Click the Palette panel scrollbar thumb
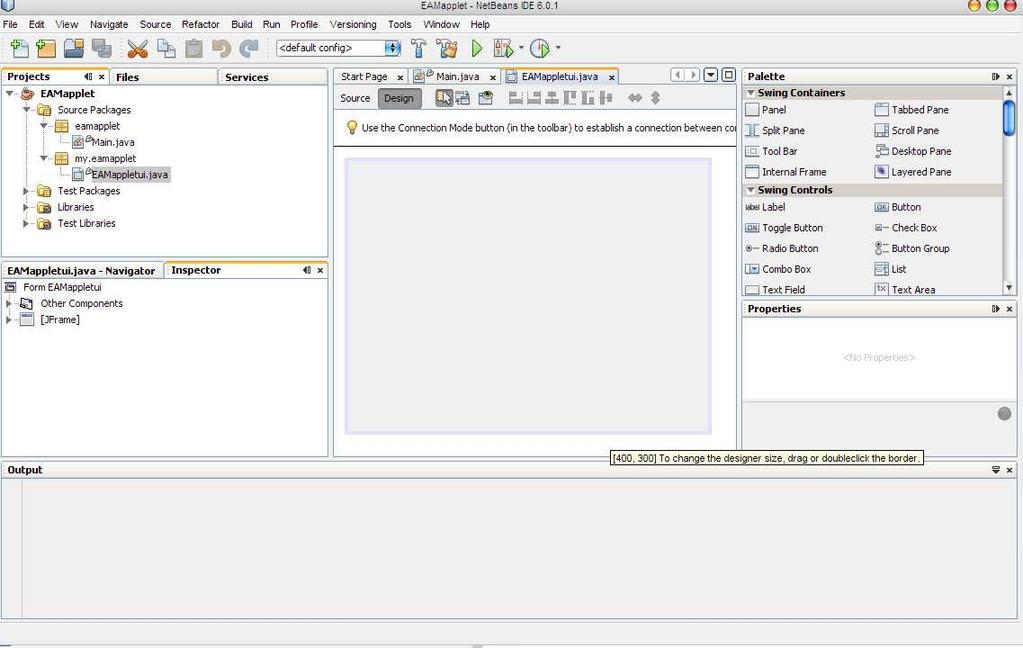This screenshot has width=1023, height=648. (x=1009, y=116)
